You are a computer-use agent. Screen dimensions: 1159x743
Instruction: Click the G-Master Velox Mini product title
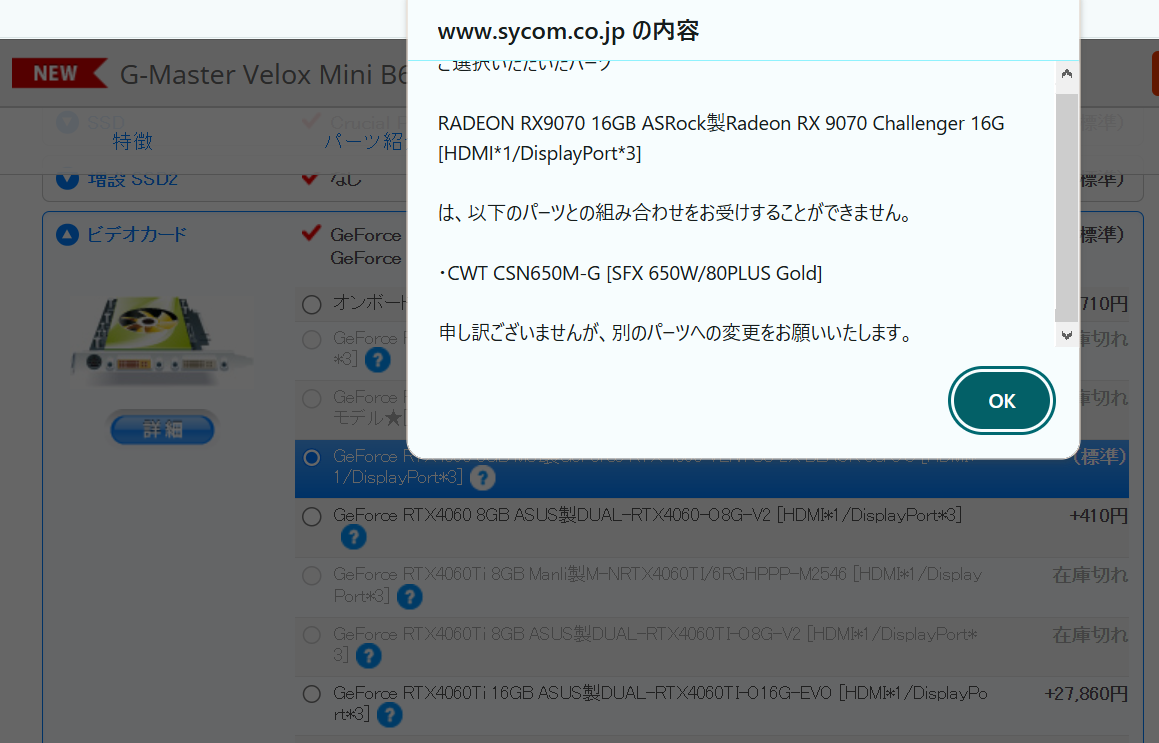[x=264, y=75]
